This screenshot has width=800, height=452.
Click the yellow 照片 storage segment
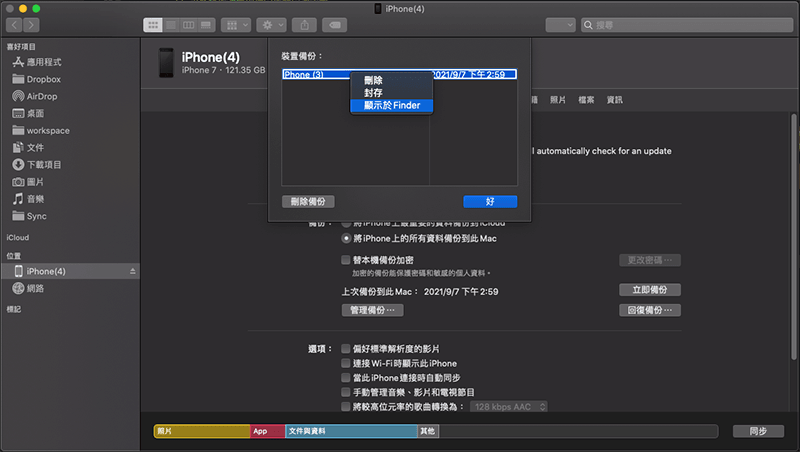(x=202, y=431)
